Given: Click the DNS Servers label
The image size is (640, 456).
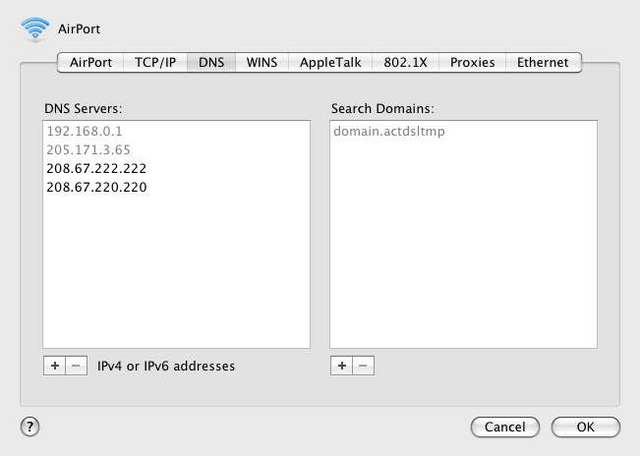Looking at the screenshot, I should 83,109.
